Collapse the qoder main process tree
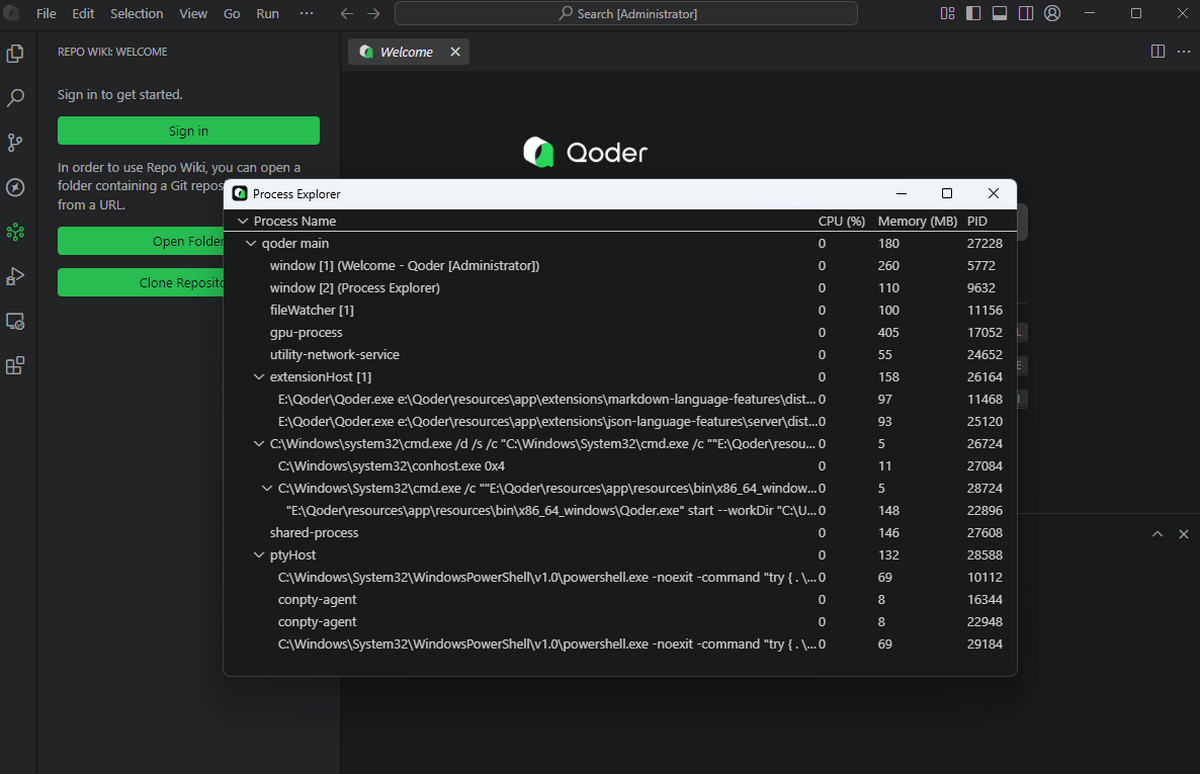Screen dimensions: 1200x774 251,244
